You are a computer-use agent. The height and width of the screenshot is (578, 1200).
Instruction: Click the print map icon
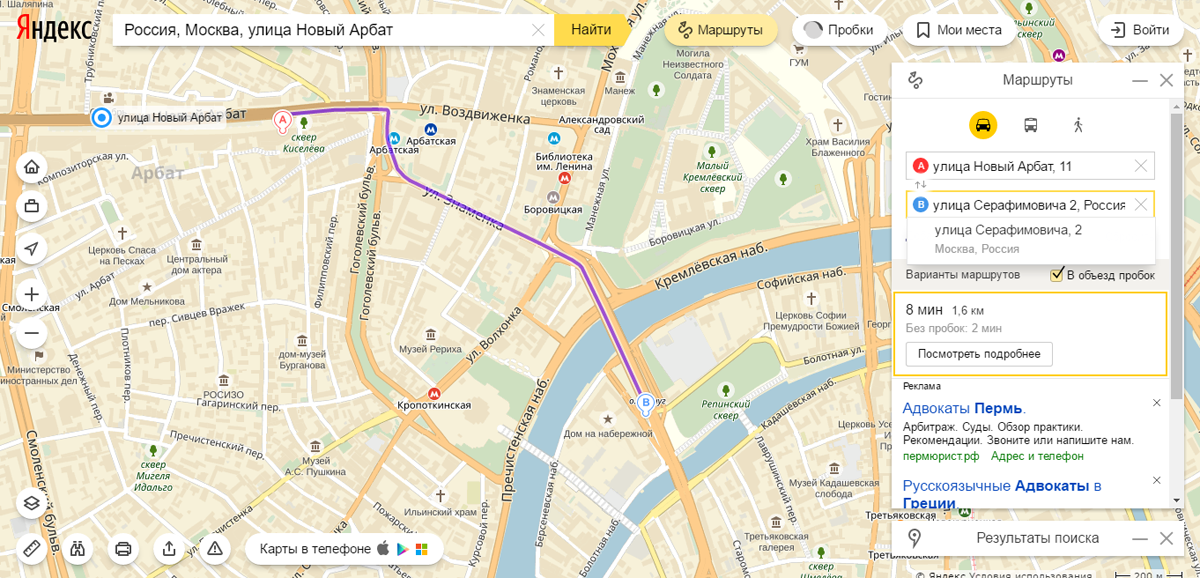tap(124, 548)
